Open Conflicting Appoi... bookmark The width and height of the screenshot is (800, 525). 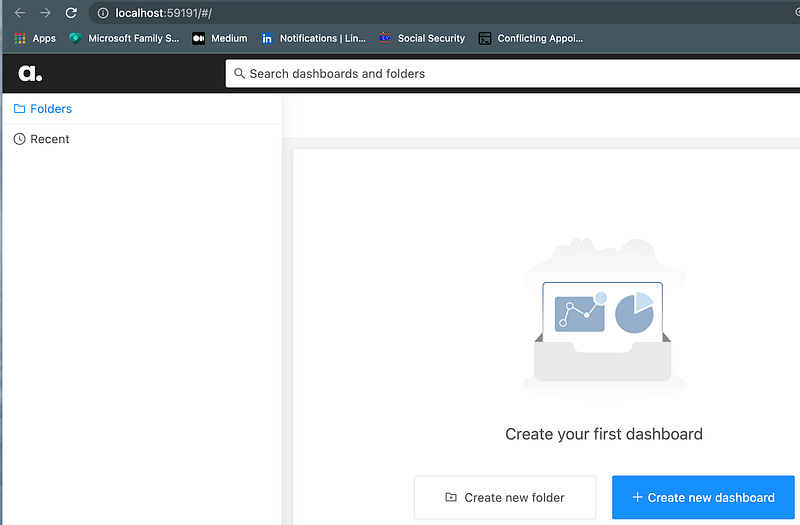point(531,38)
